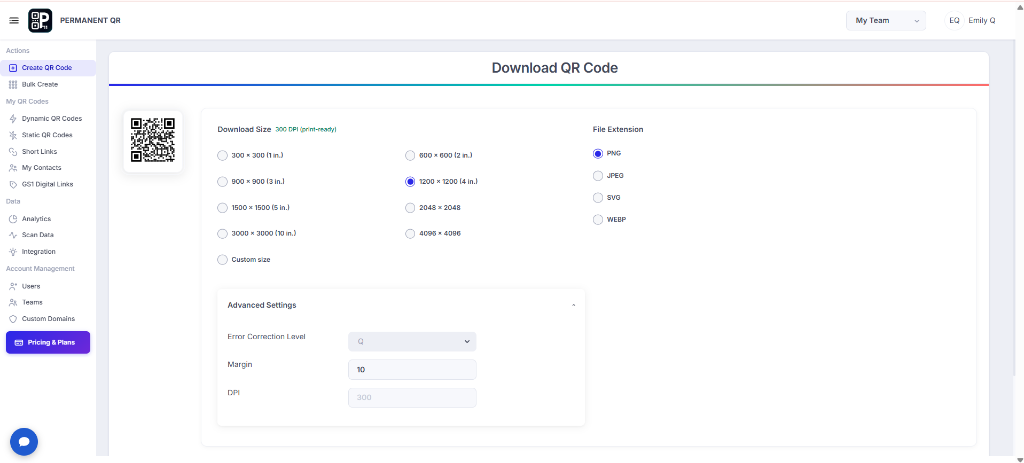1024x463 pixels.
Task: Open the My Team dropdown
Action: click(x=886, y=21)
